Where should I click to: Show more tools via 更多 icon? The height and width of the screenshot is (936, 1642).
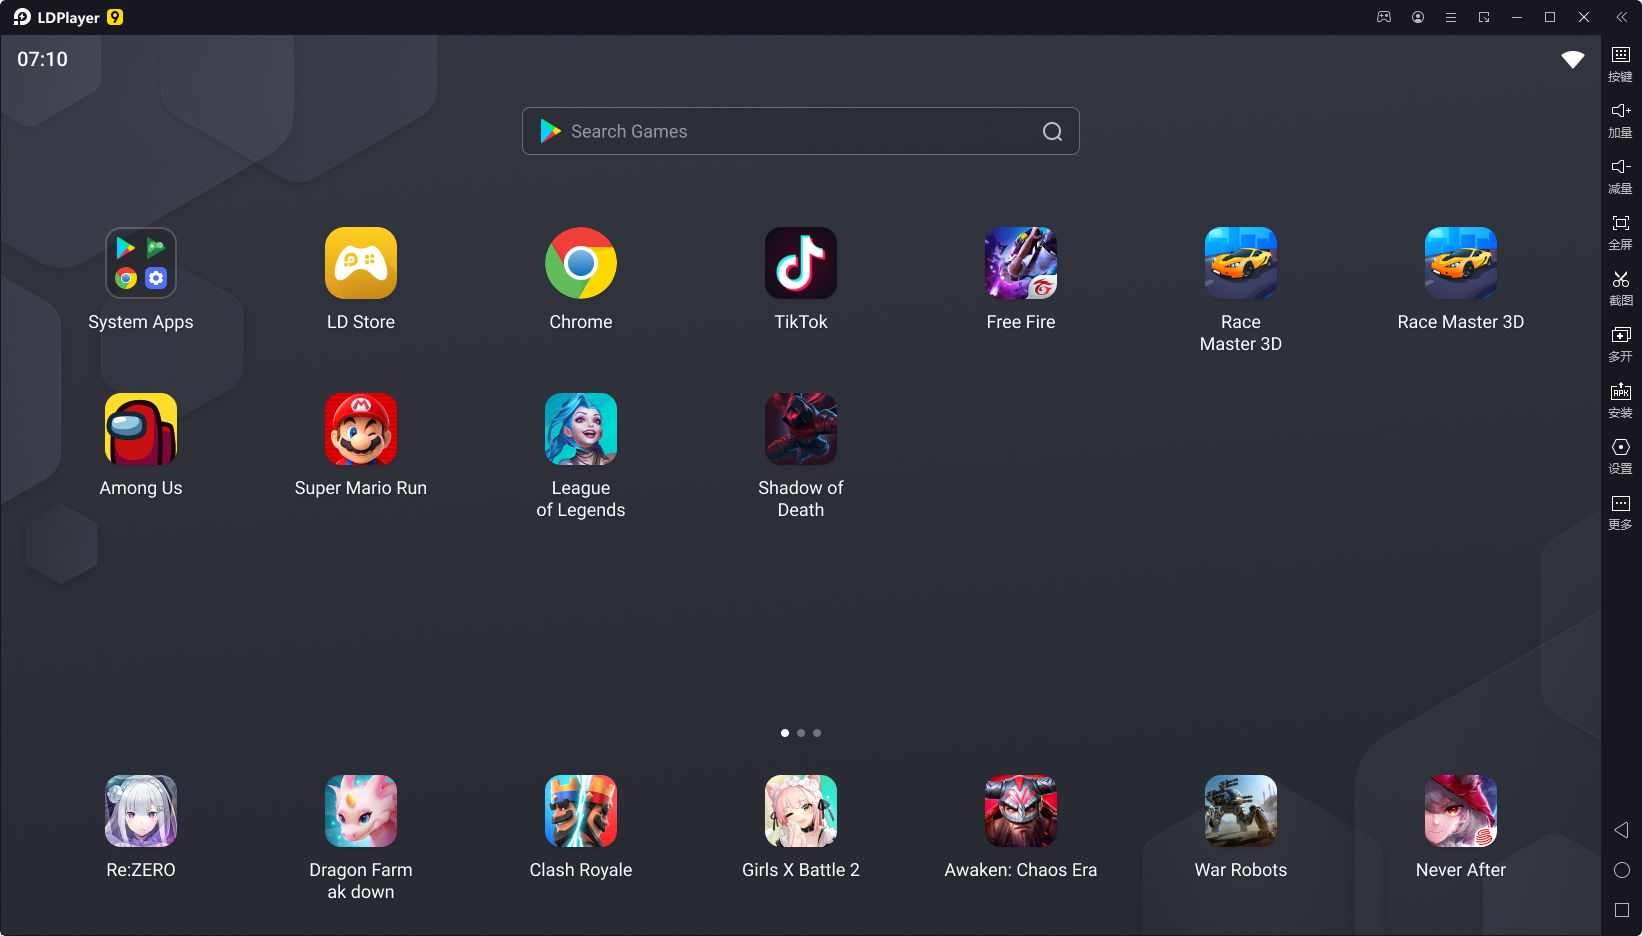point(1621,512)
